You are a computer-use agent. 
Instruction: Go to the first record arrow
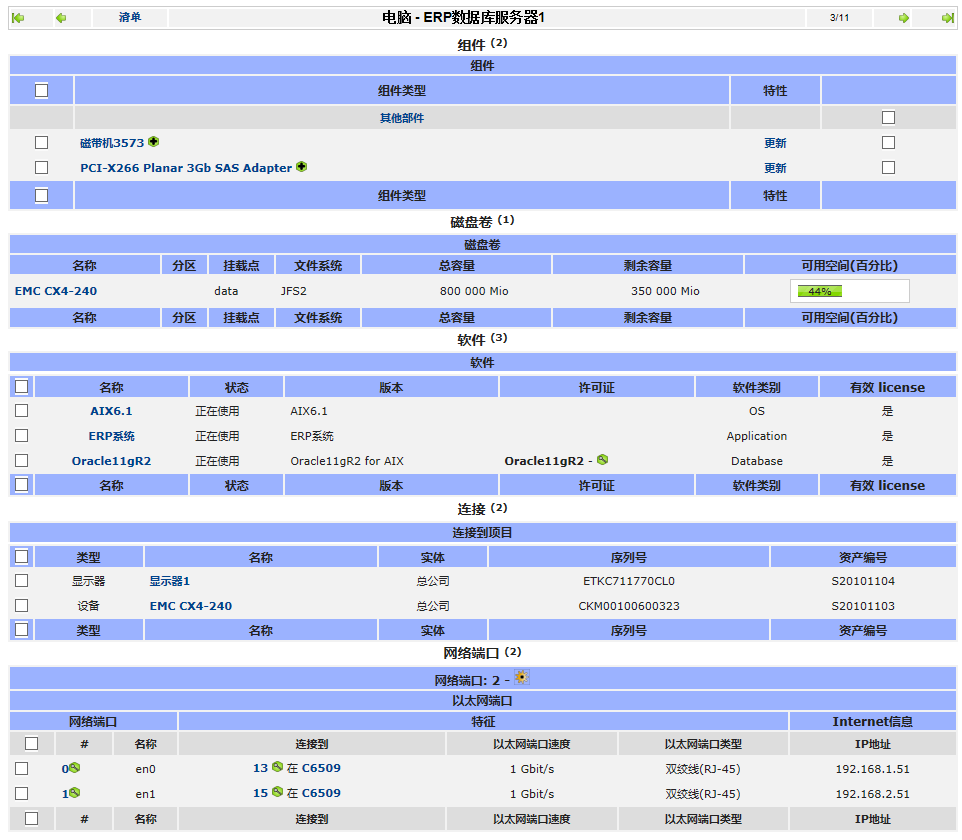point(17,18)
